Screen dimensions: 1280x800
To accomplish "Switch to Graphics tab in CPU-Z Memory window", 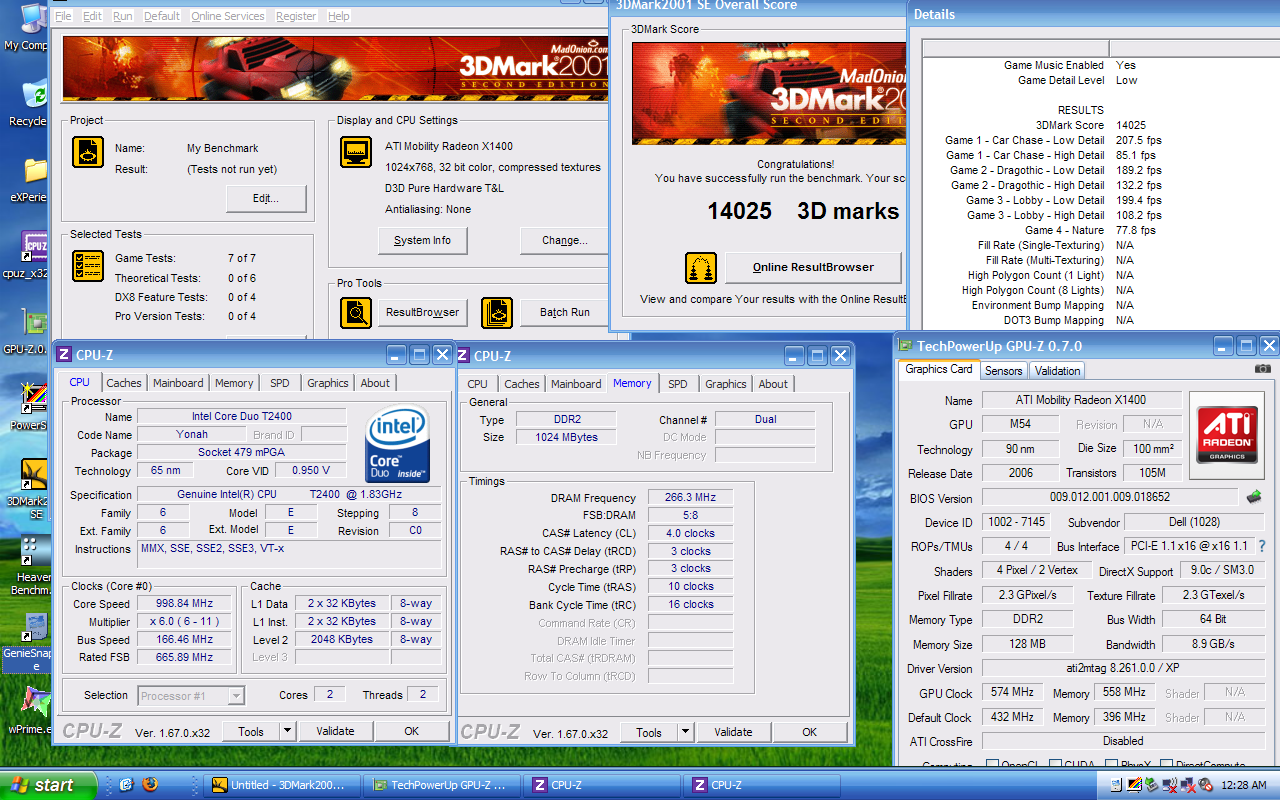I will coord(726,384).
